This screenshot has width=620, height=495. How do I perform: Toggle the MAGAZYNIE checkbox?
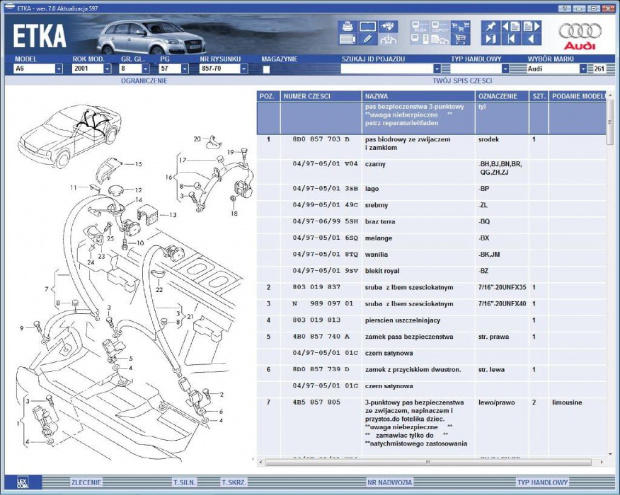coord(267,69)
